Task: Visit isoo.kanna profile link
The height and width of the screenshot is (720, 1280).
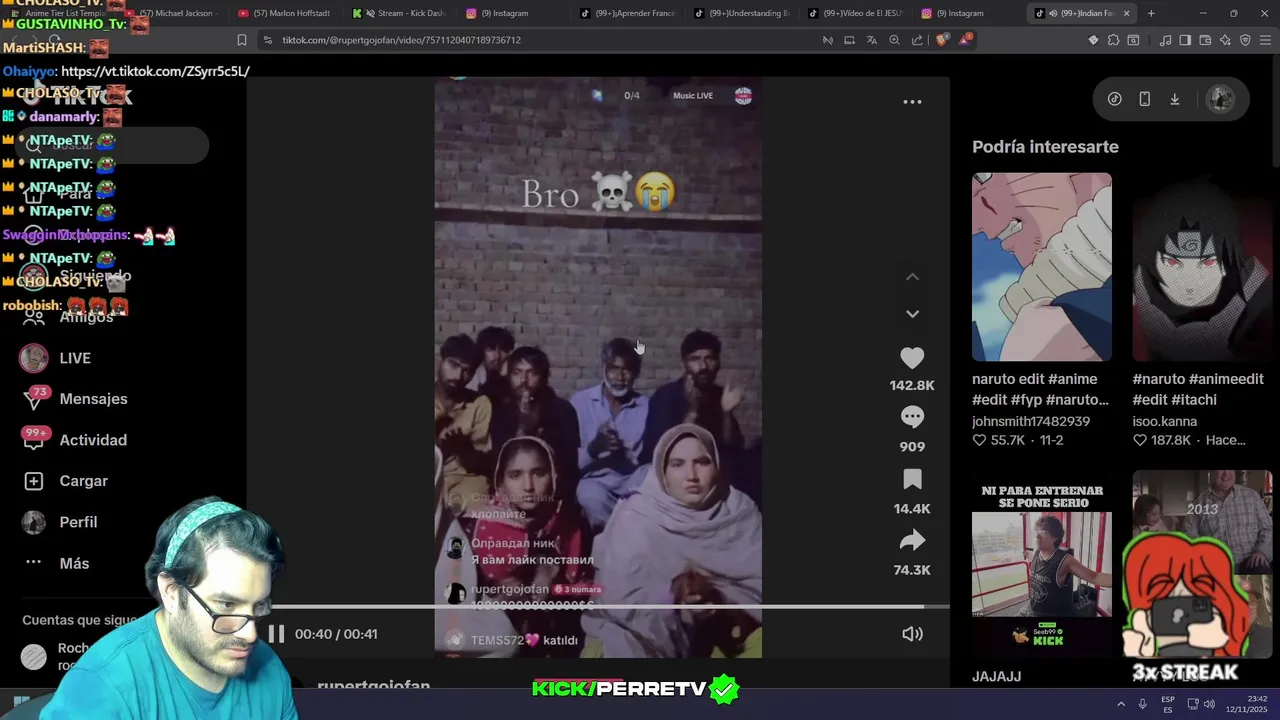Action: (x=1164, y=421)
